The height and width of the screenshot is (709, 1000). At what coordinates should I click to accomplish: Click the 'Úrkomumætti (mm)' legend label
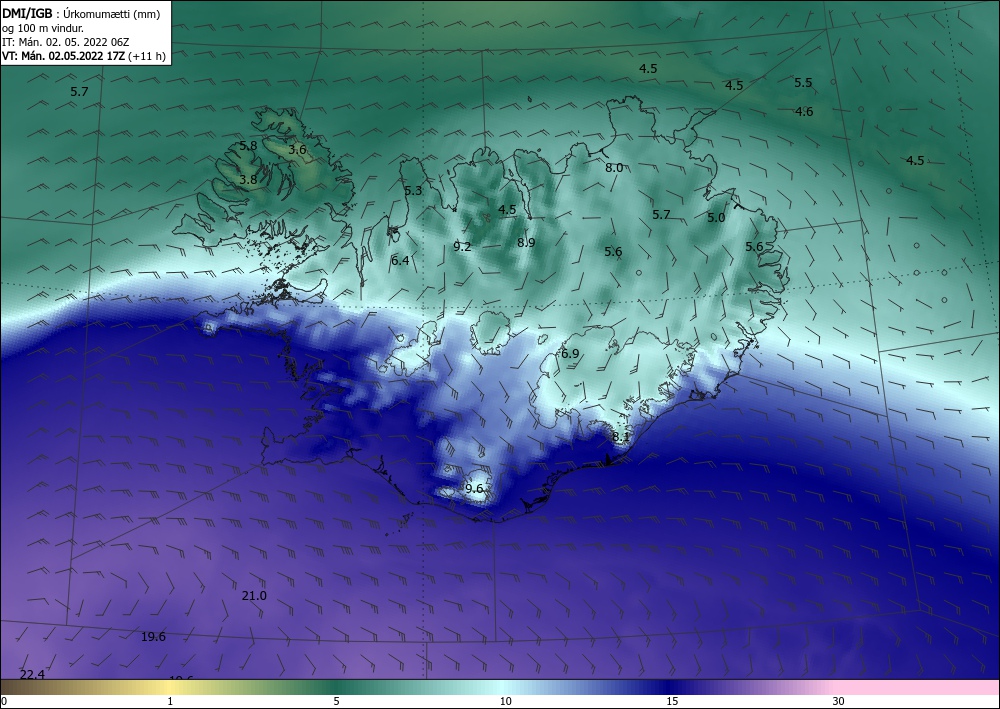pyautogui.click(x=112, y=13)
